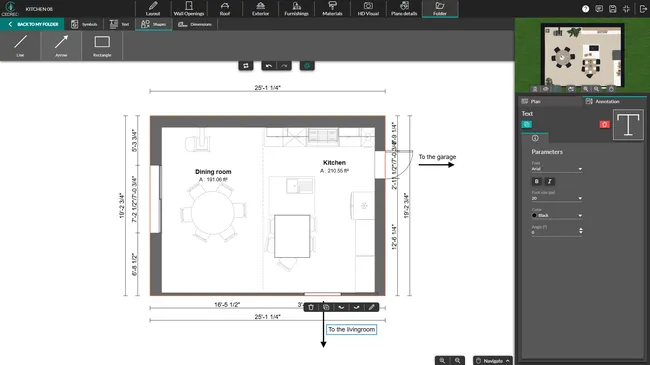The image size is (650, 365).
Task: Open the Color dropdown showing Black
Action: [557, 215]
